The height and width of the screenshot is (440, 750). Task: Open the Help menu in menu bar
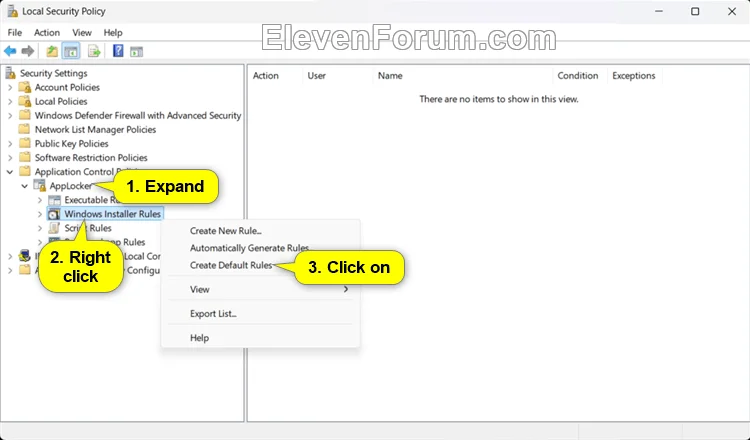[x=113, y=33]
